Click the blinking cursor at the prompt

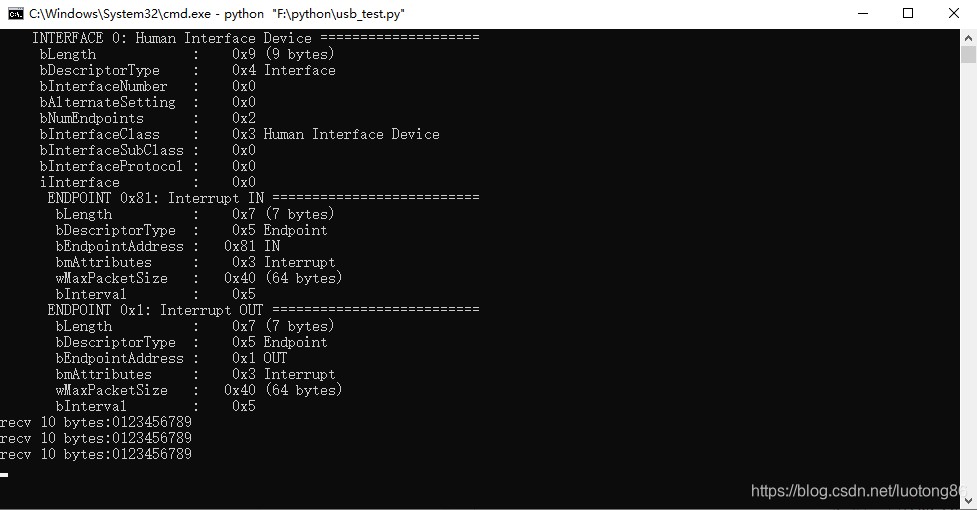pyautogui.click(x=4, y=475)
